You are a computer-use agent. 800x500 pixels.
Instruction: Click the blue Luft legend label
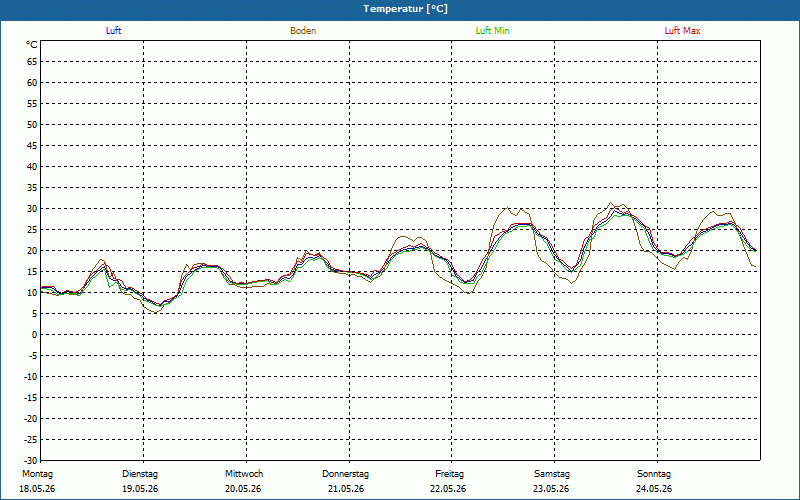point(113,31)
